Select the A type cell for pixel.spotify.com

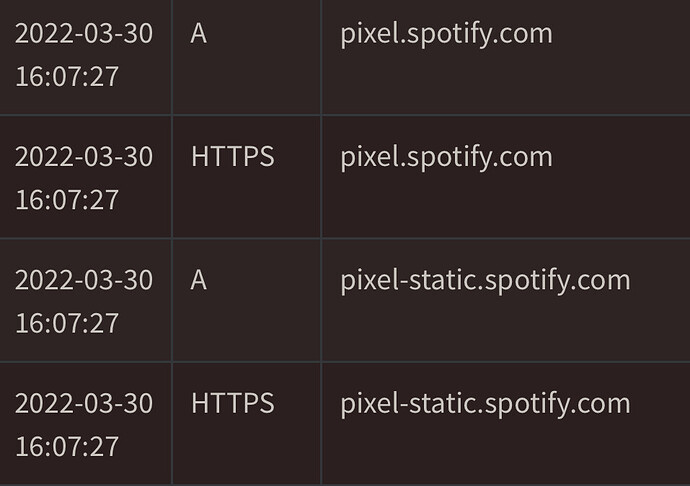[199, 34]
